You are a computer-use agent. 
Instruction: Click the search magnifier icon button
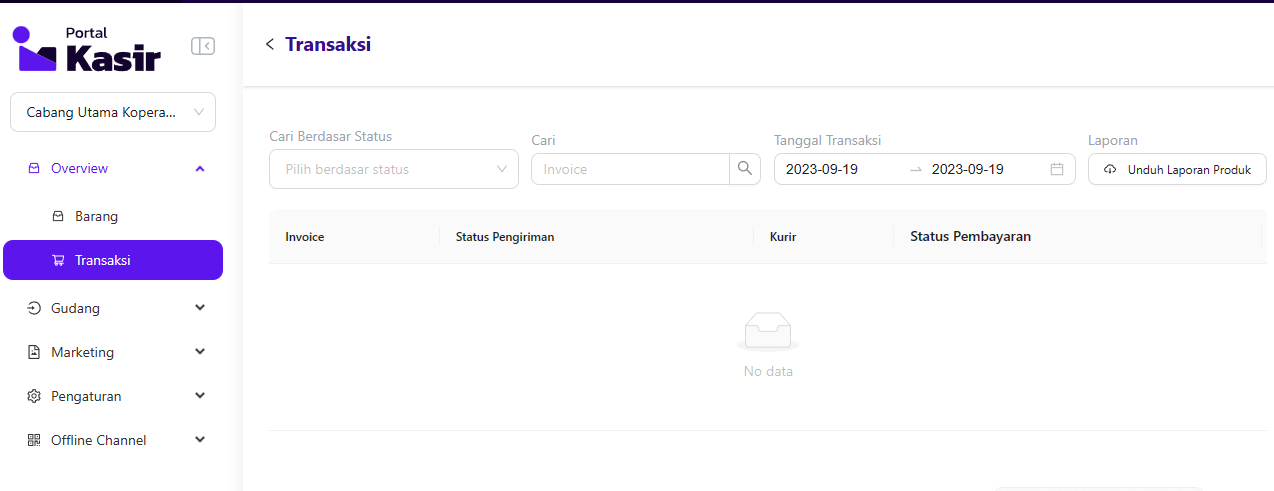(x=744, y=169)
